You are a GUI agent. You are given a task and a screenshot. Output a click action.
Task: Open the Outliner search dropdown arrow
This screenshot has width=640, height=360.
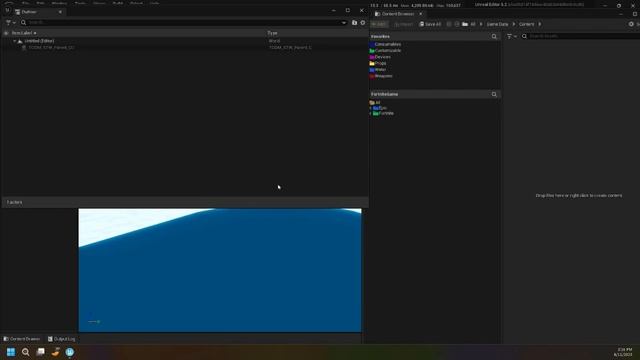(x=344, y=23)
